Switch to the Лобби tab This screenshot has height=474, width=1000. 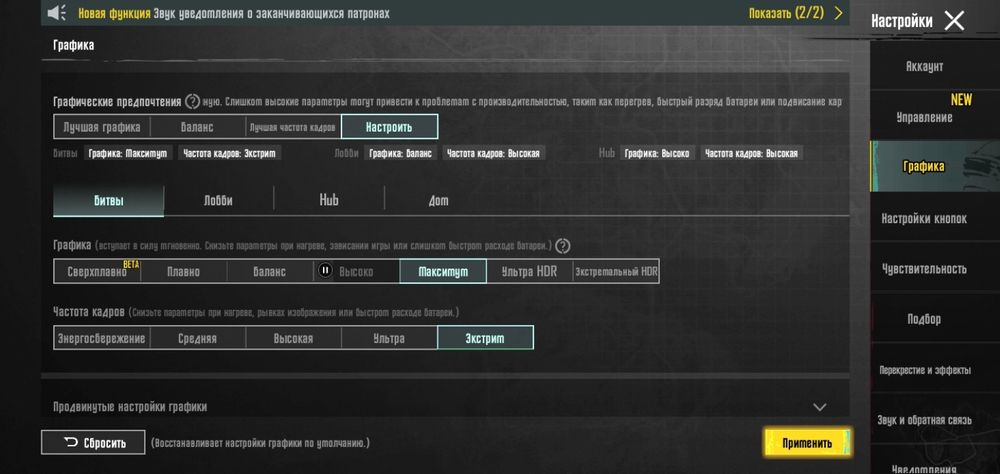click(218, 200)
